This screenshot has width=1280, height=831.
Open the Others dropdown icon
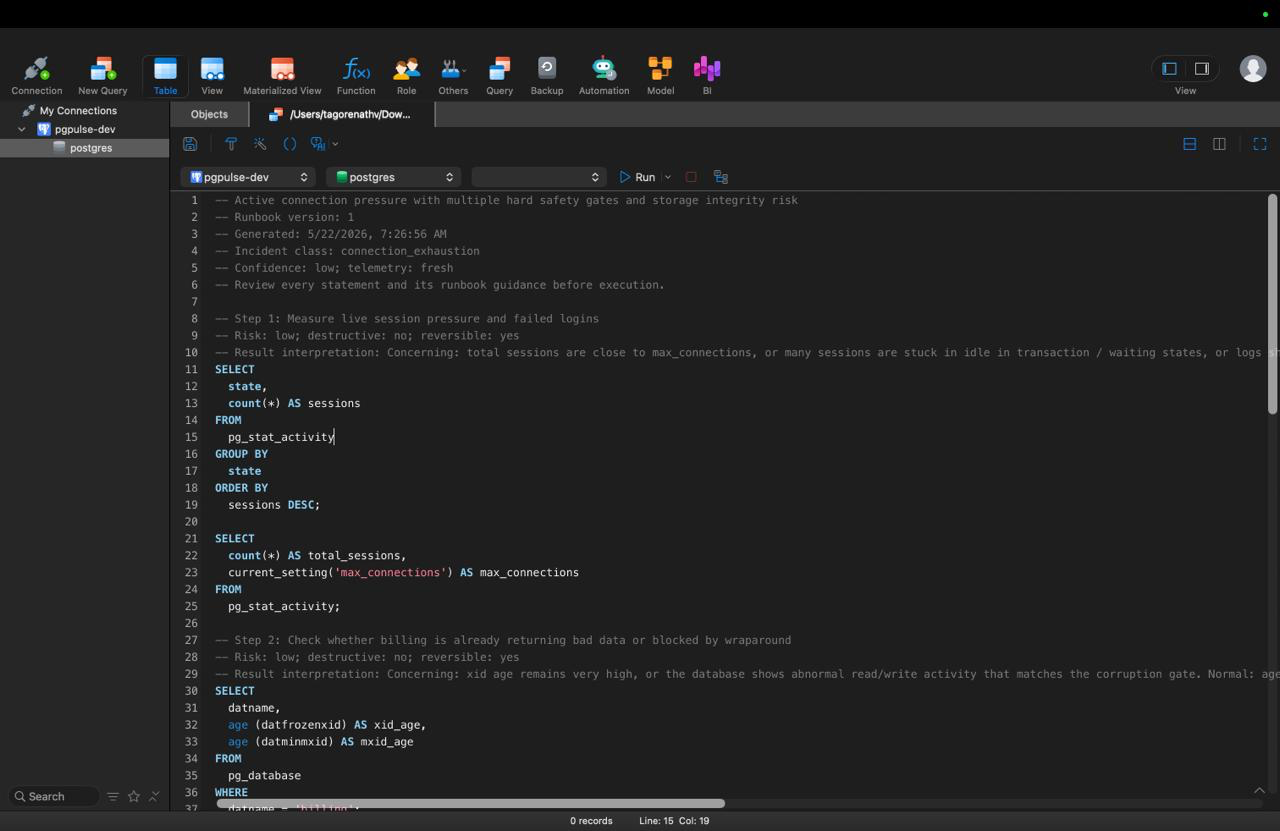(x=453, y=76)
